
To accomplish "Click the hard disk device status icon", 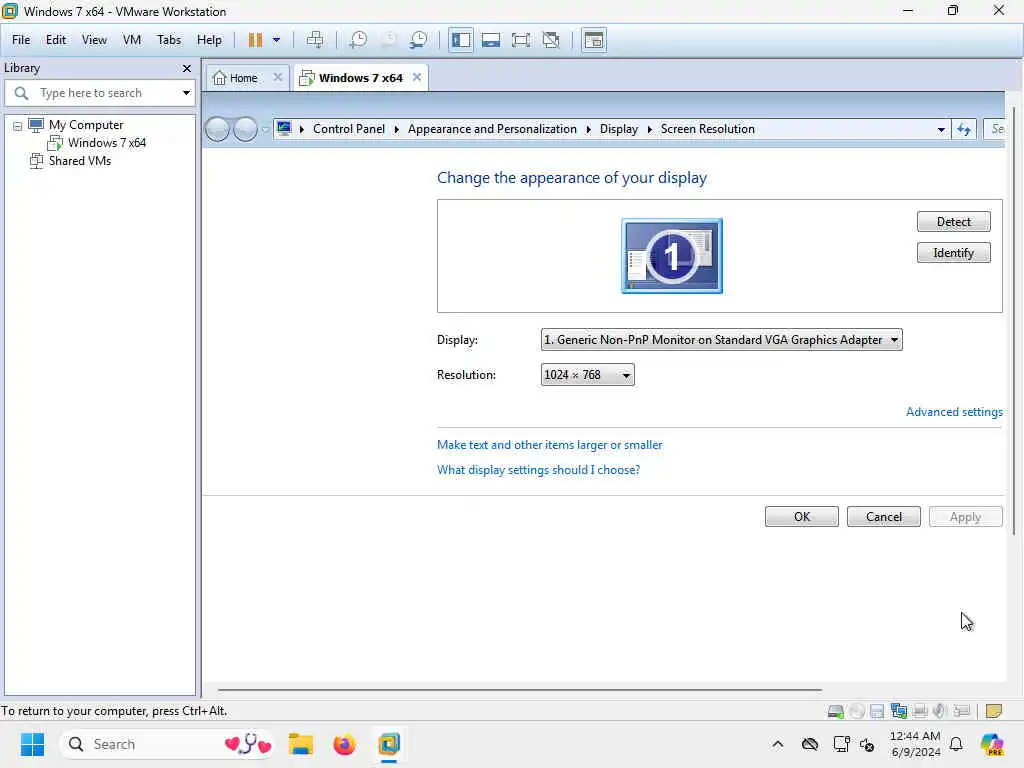I will 835,711.
